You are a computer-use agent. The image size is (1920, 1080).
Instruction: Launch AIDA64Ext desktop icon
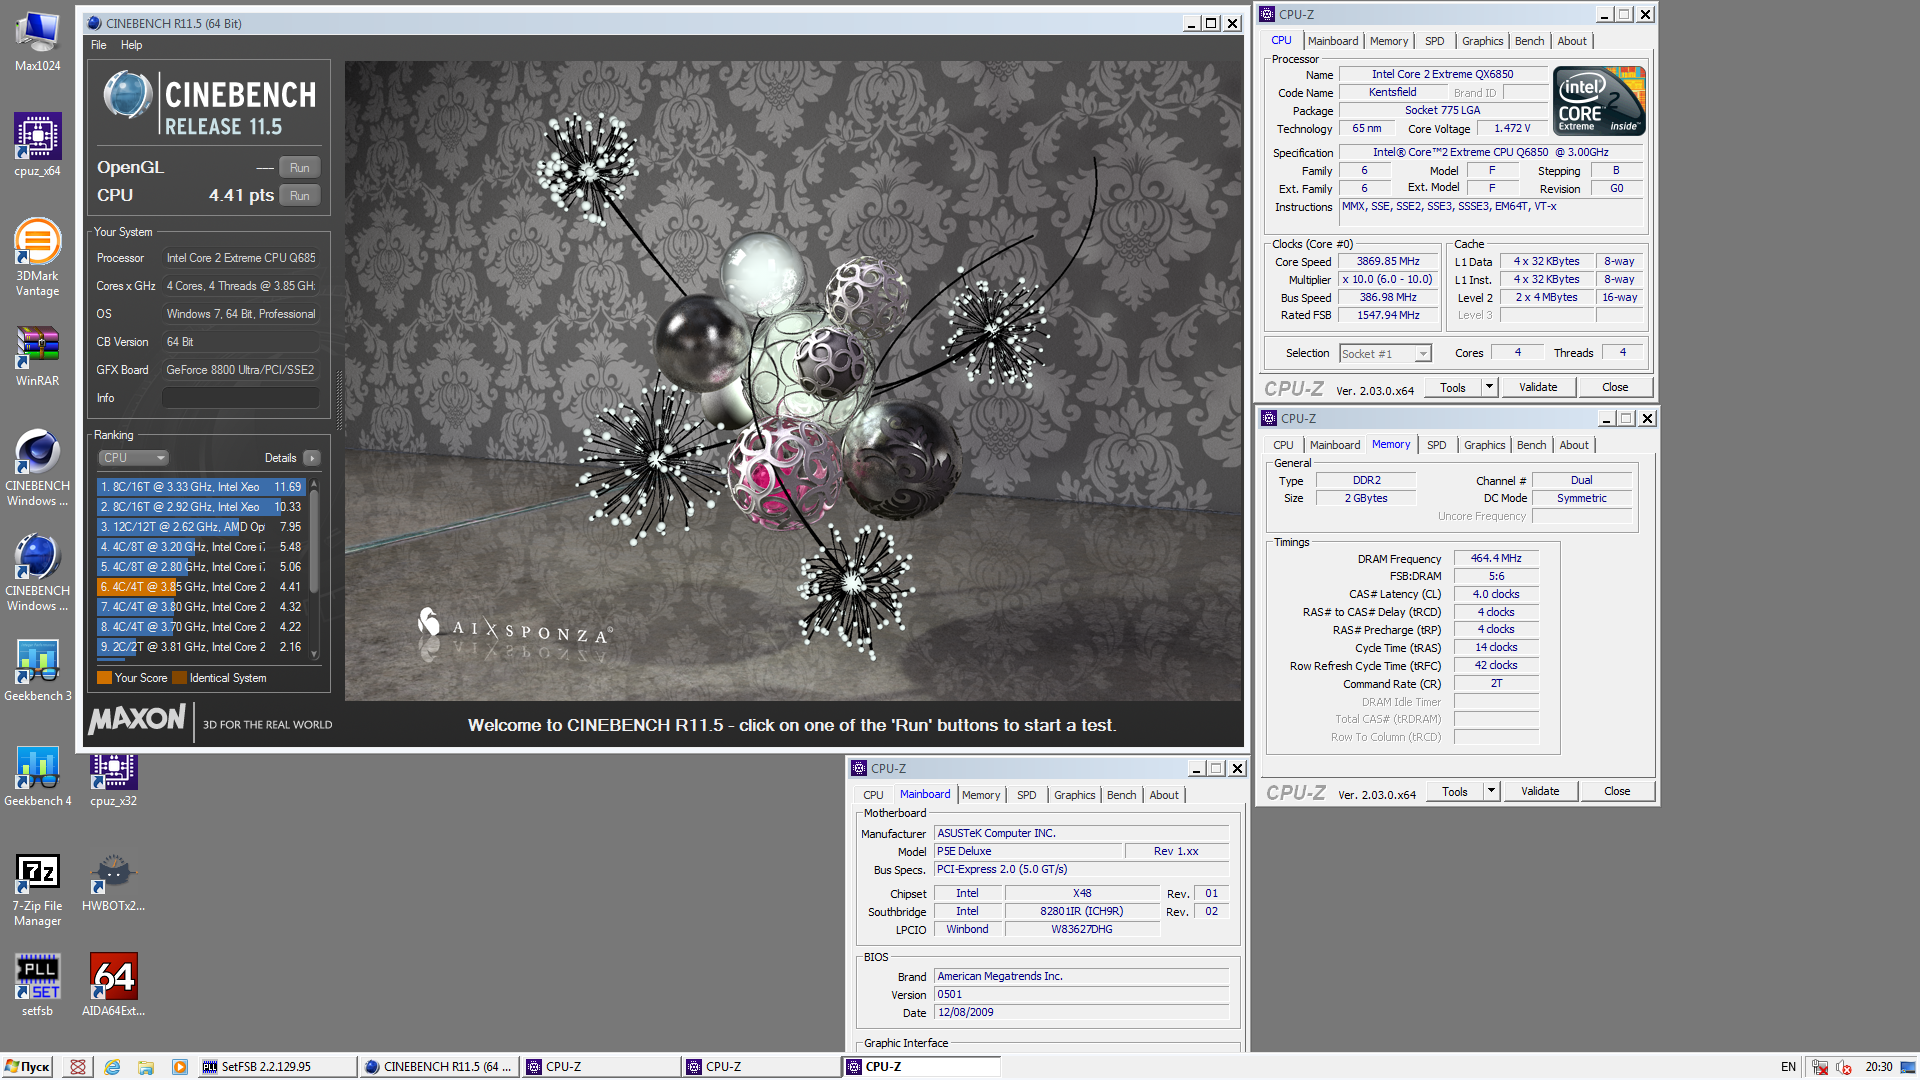click(x=113, y=985)
